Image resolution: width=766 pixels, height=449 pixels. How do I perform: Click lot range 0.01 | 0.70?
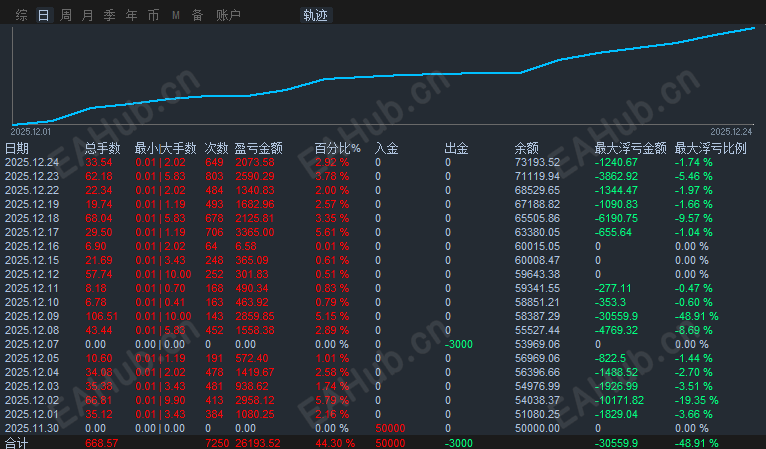tap(160, 289)
